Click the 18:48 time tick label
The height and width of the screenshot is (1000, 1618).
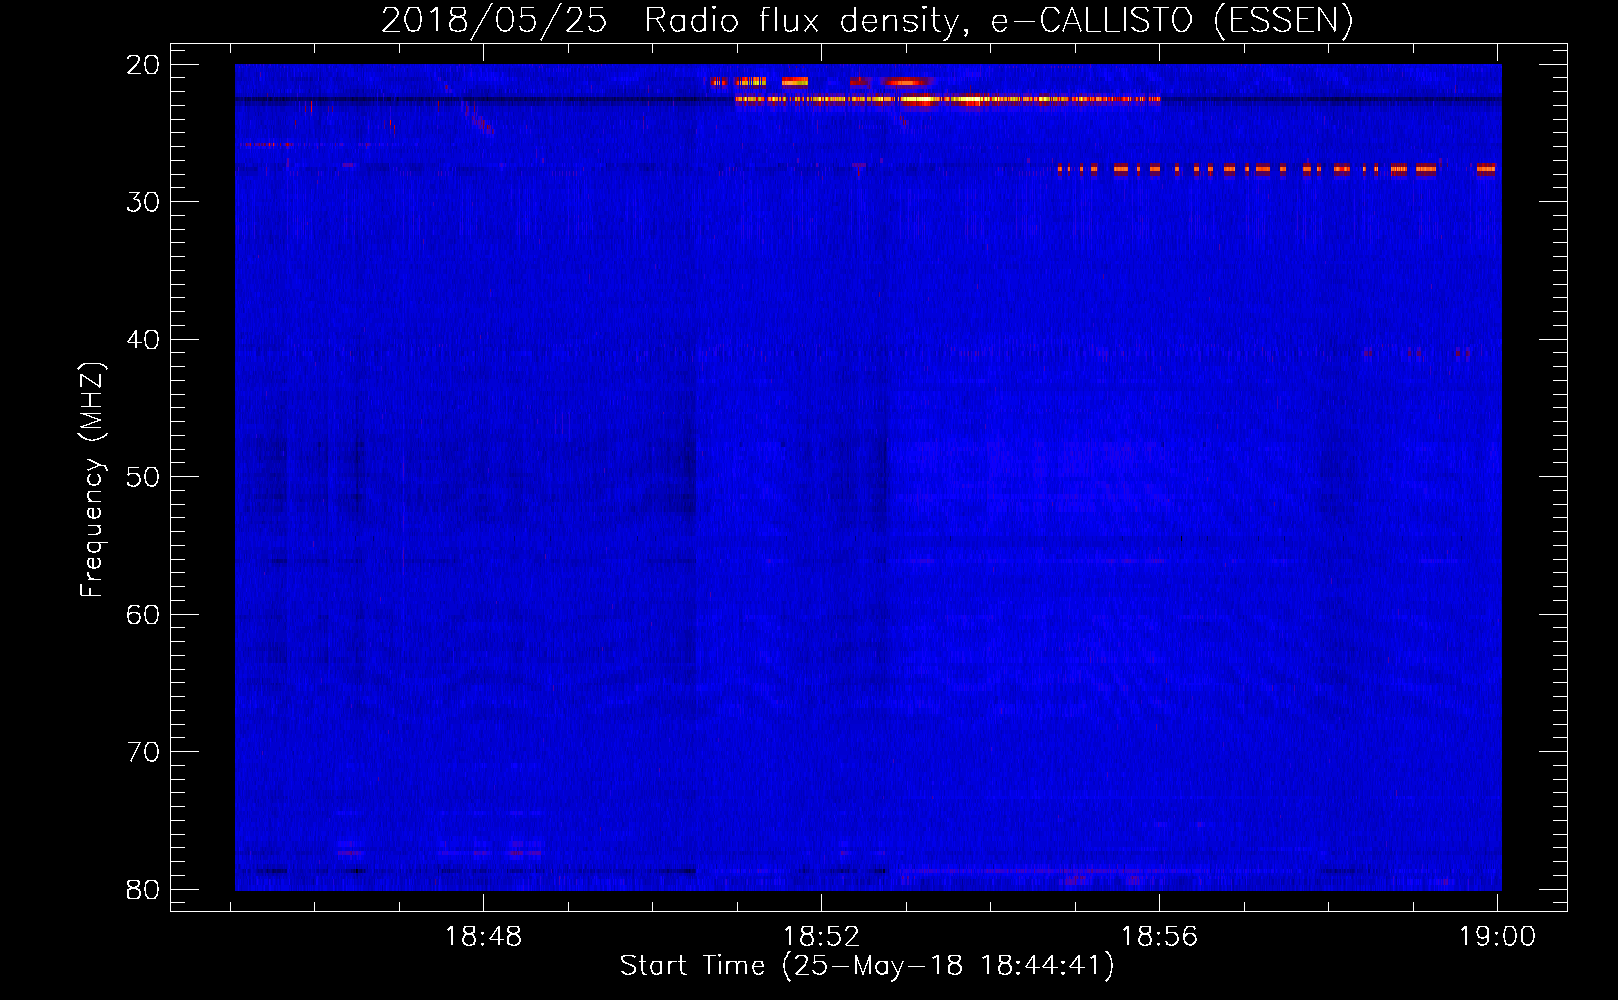point(483,936)
